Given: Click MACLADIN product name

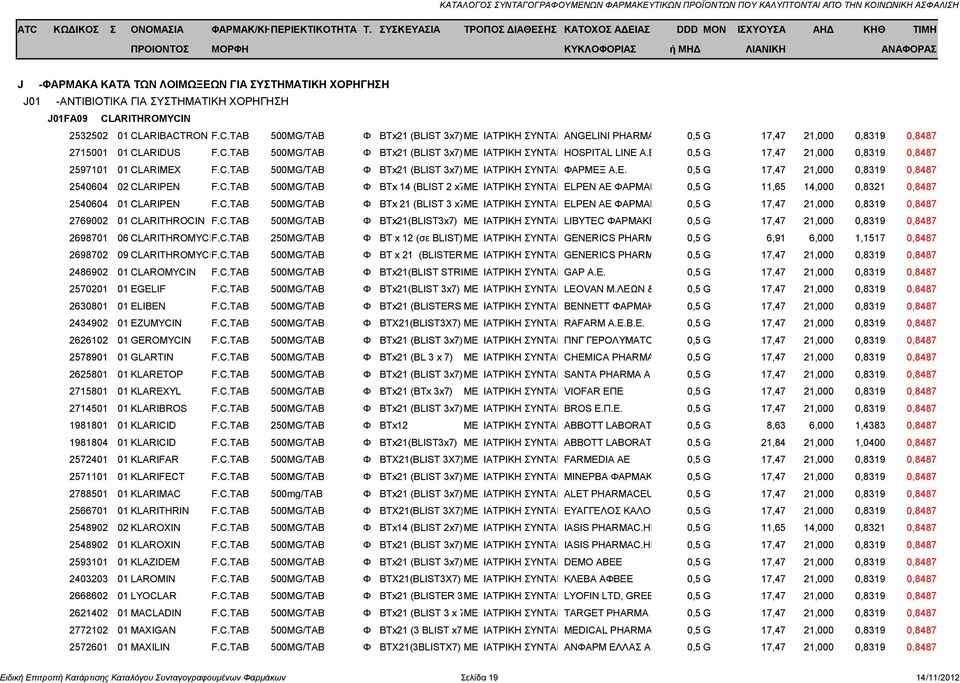Looking at the screenshot, I should [x=156, y=613].
